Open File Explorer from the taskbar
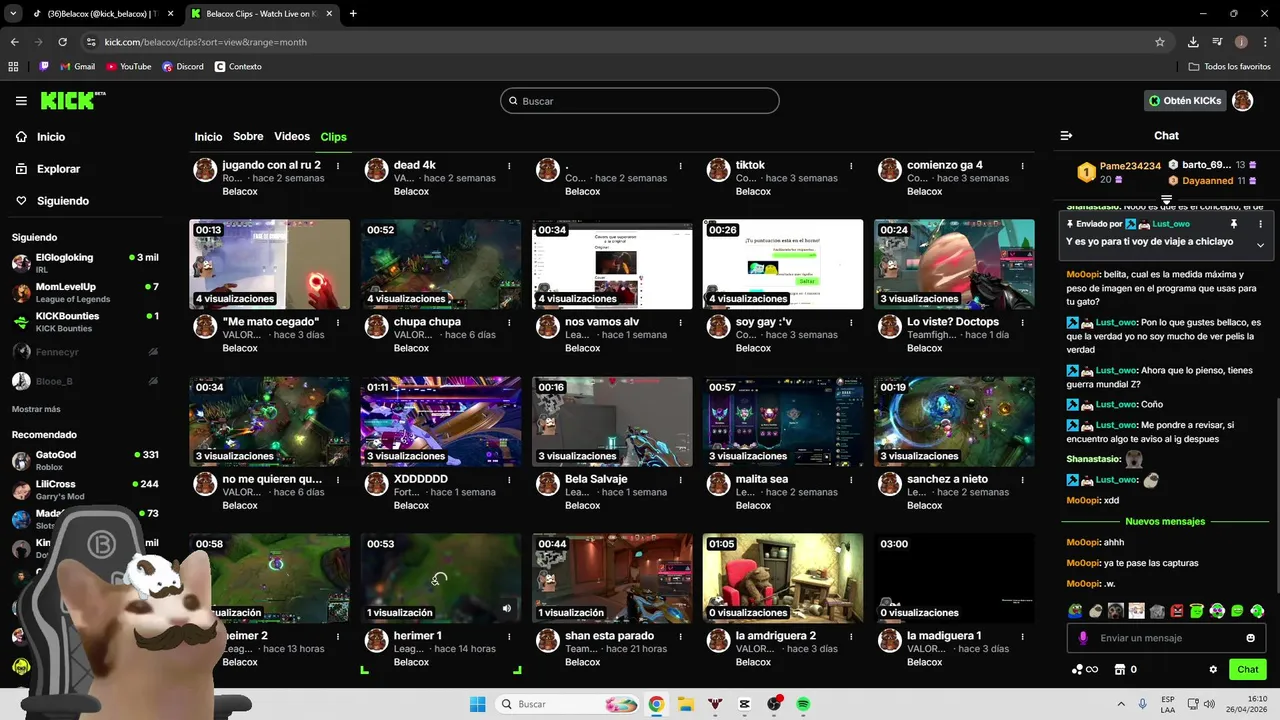 [686, 704]
